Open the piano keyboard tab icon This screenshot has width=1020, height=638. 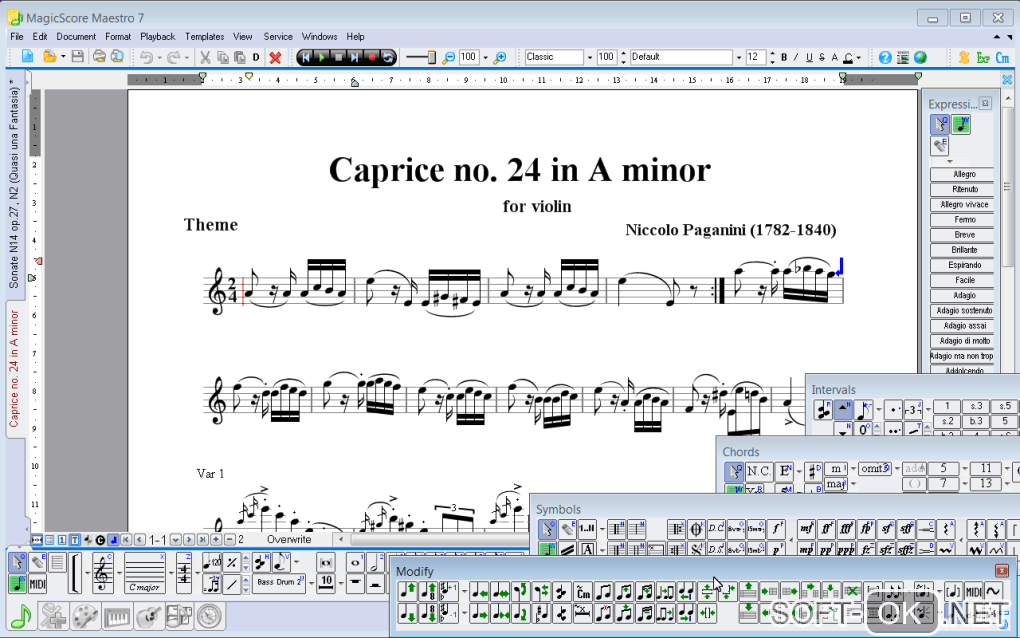pos(116,616)
